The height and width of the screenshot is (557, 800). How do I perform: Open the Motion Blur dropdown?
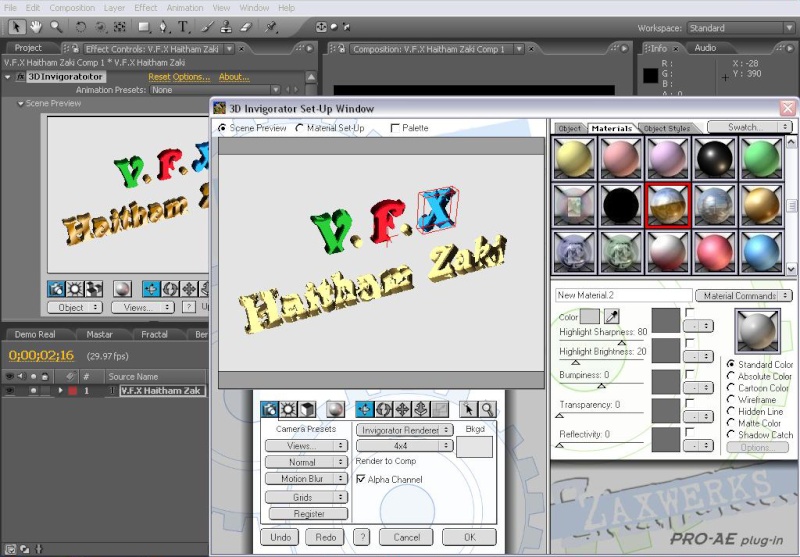(x=306, y=478)
